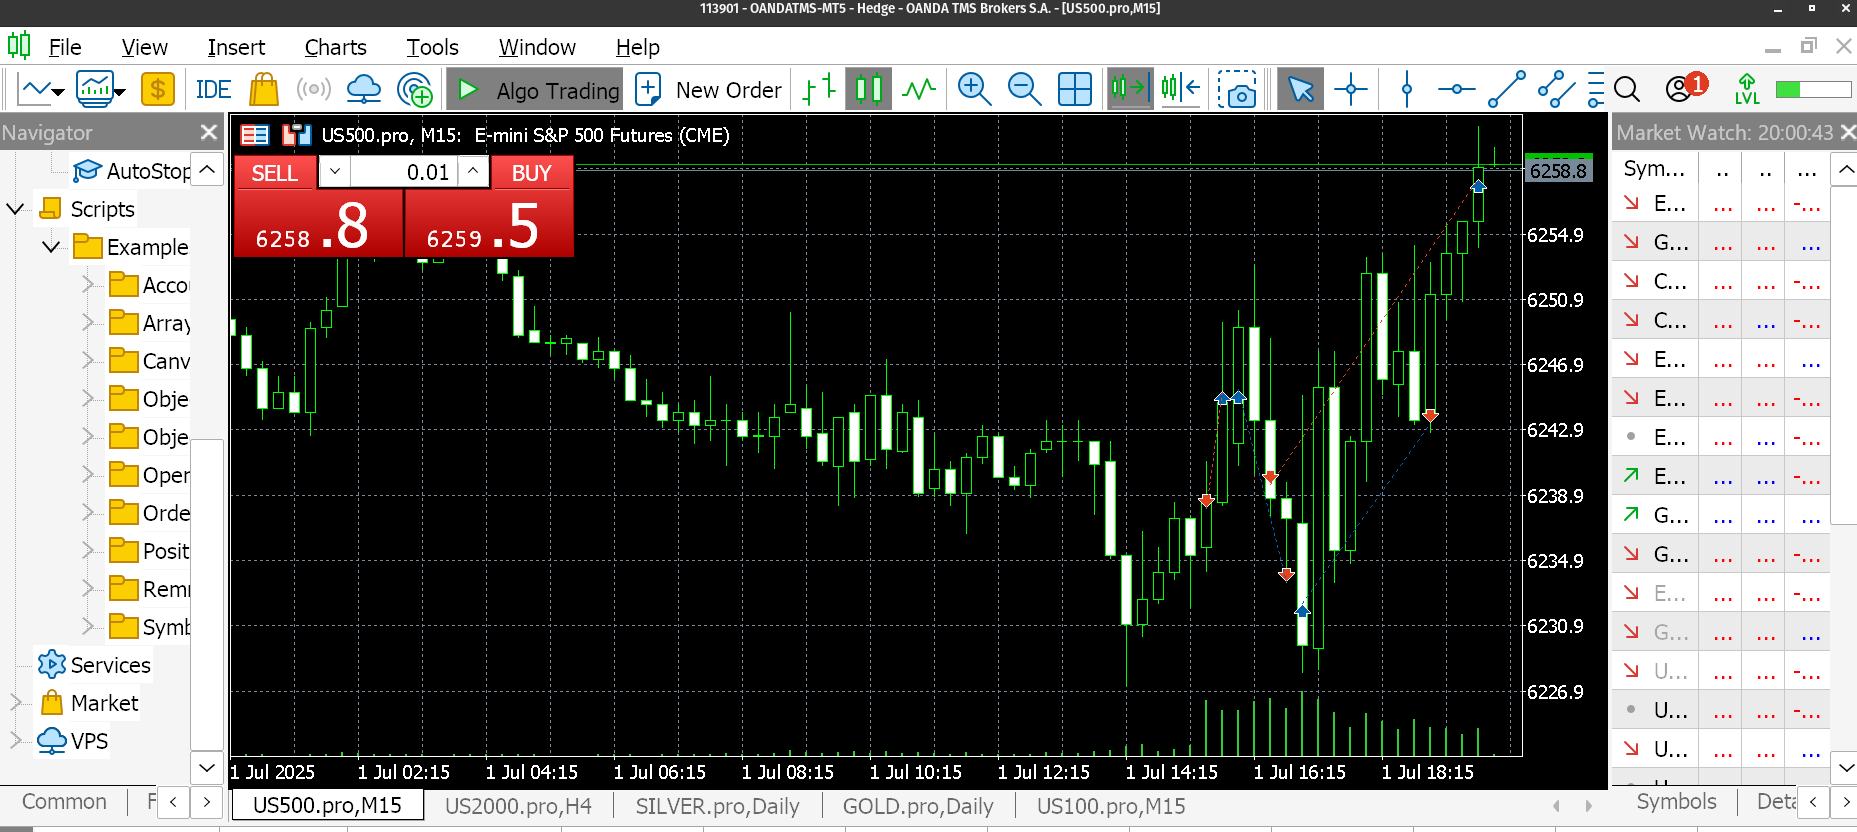Open the indicators list icon
The image size is (1857, 832).
100,90
